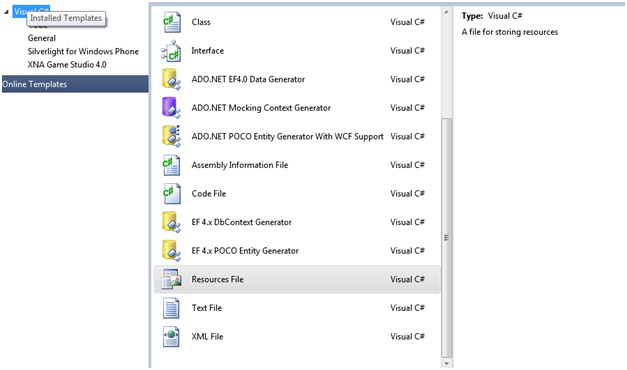Select Silverlight for Windows Phone category

(83, 52)
